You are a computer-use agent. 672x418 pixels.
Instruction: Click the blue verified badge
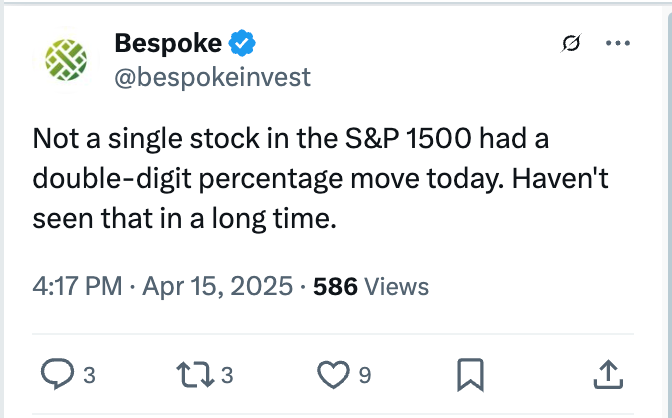point(242,43)
